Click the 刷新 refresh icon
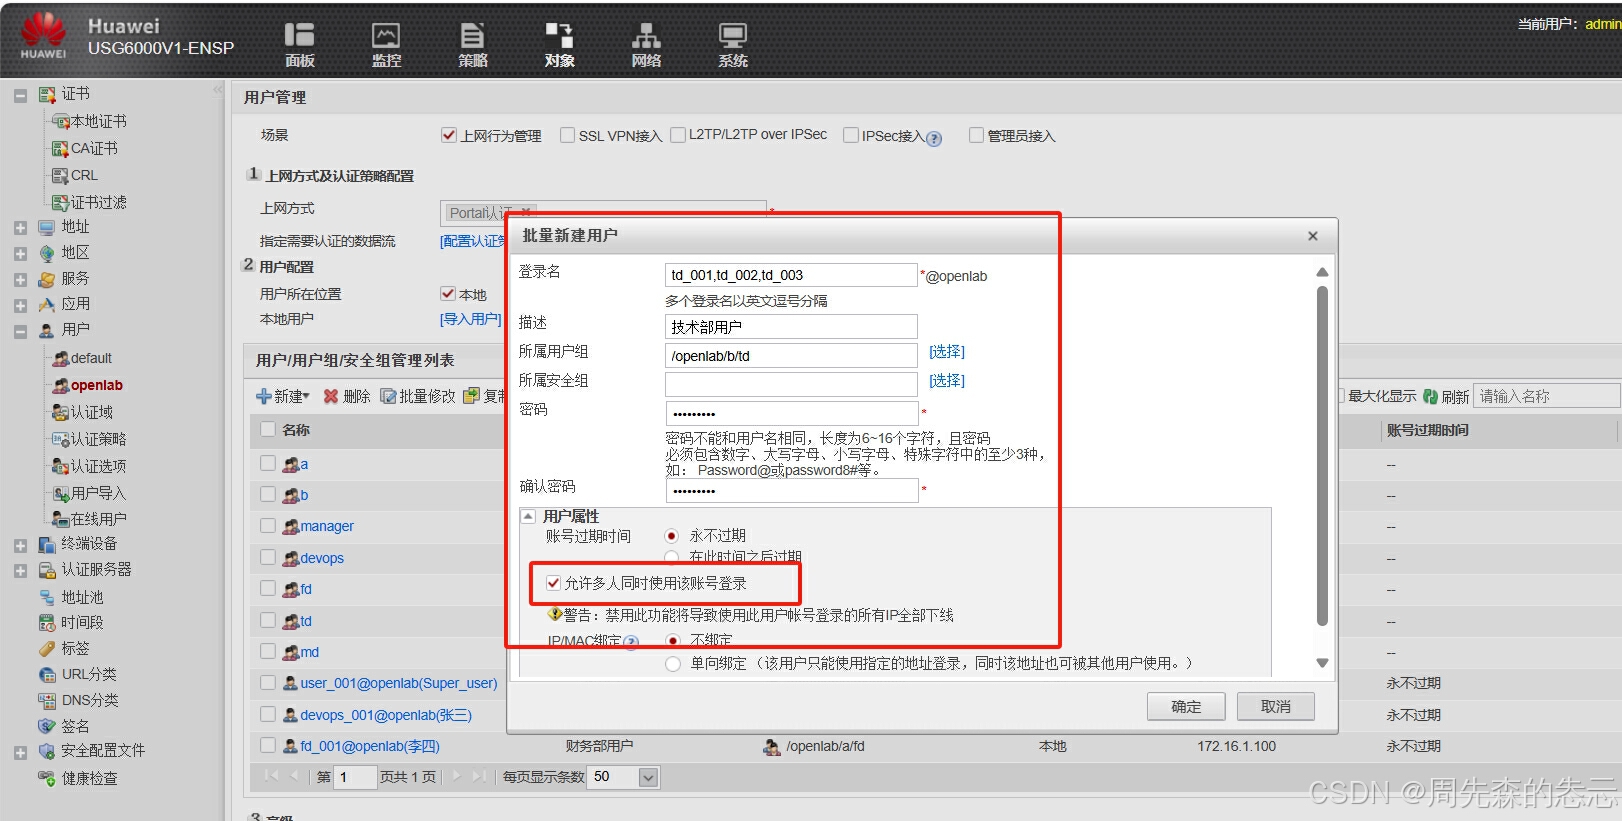Screen dimensions: 1622x821 pyautogui.click(x=1430, y=396)
